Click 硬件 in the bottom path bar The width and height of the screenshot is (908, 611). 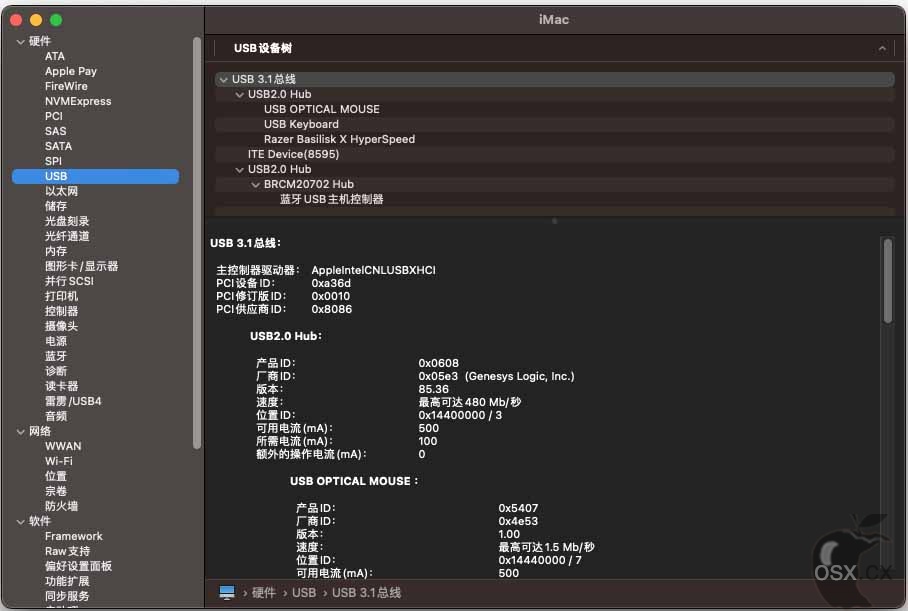263,592
